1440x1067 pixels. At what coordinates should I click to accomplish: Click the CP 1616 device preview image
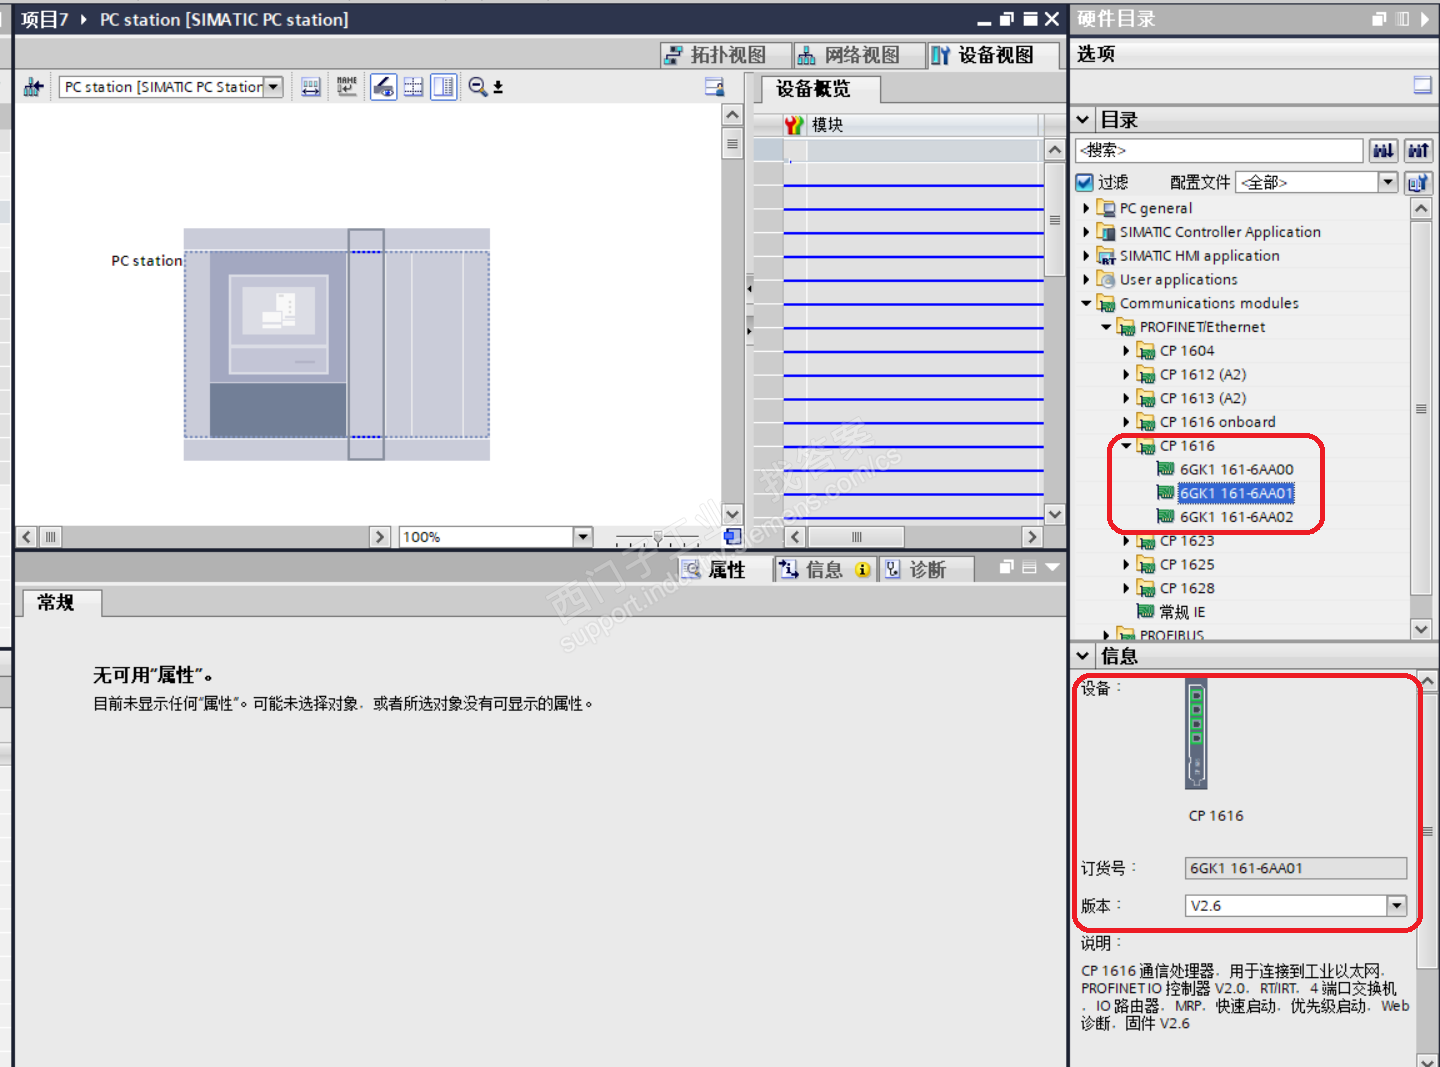1196,734
